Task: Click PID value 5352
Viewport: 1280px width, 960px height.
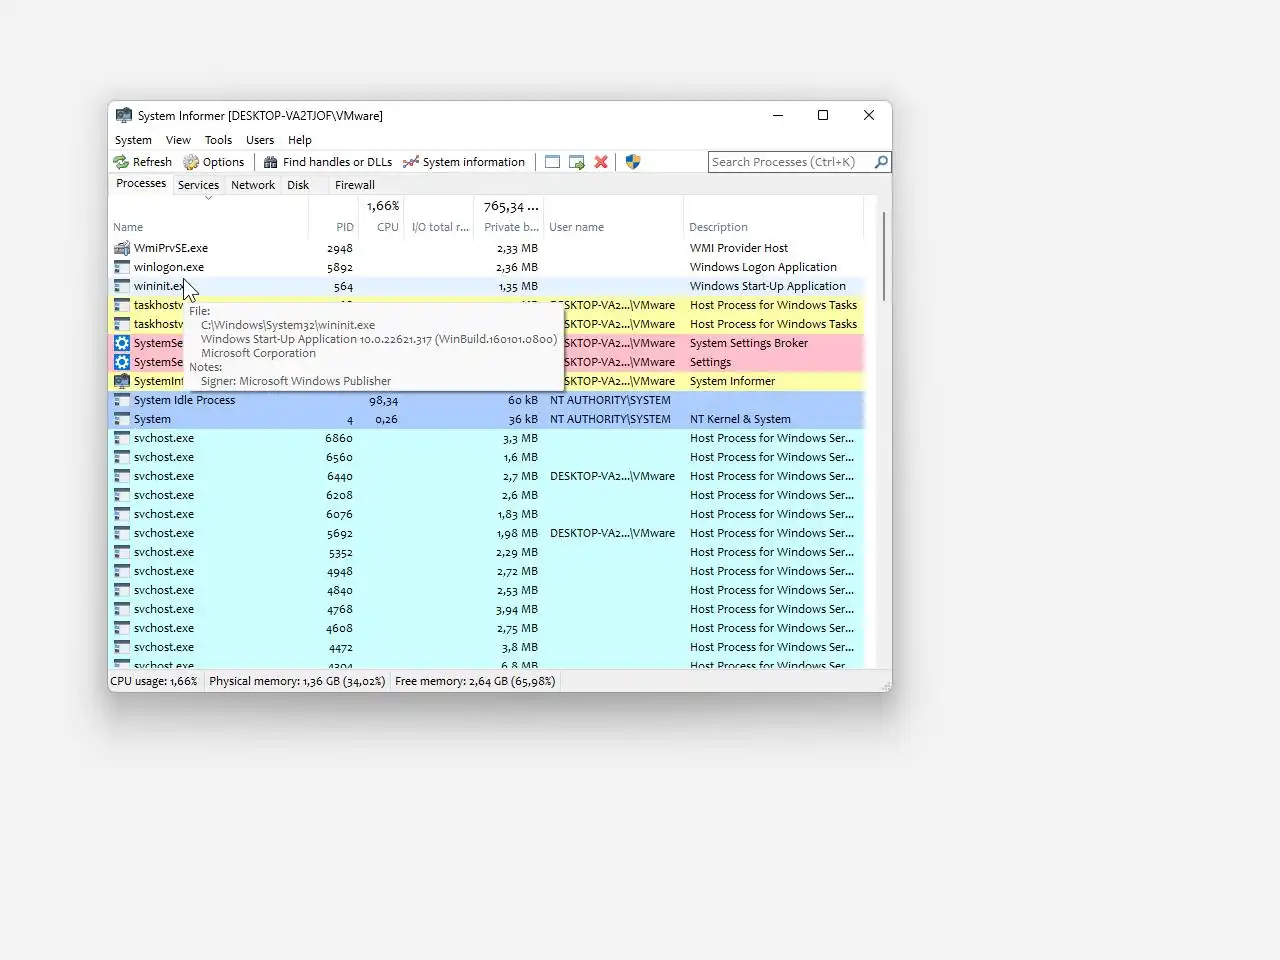Action: [340, 552]
